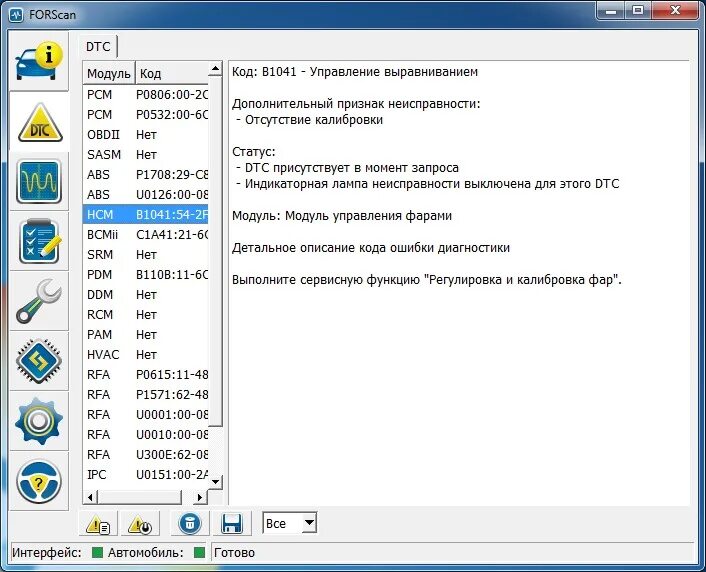Open the wrench service functions section

(39, 301)
